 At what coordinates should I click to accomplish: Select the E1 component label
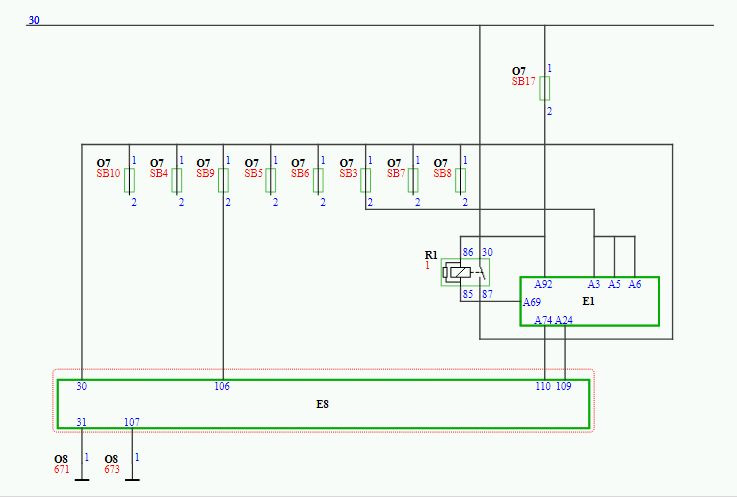click(588, 301)
